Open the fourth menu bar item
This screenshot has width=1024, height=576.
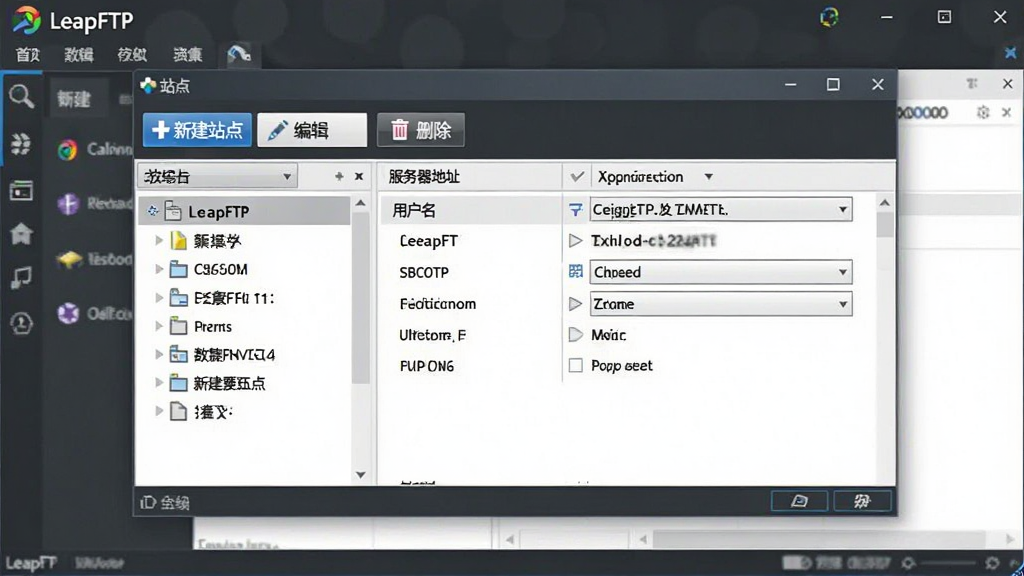(x=187, y=55)
